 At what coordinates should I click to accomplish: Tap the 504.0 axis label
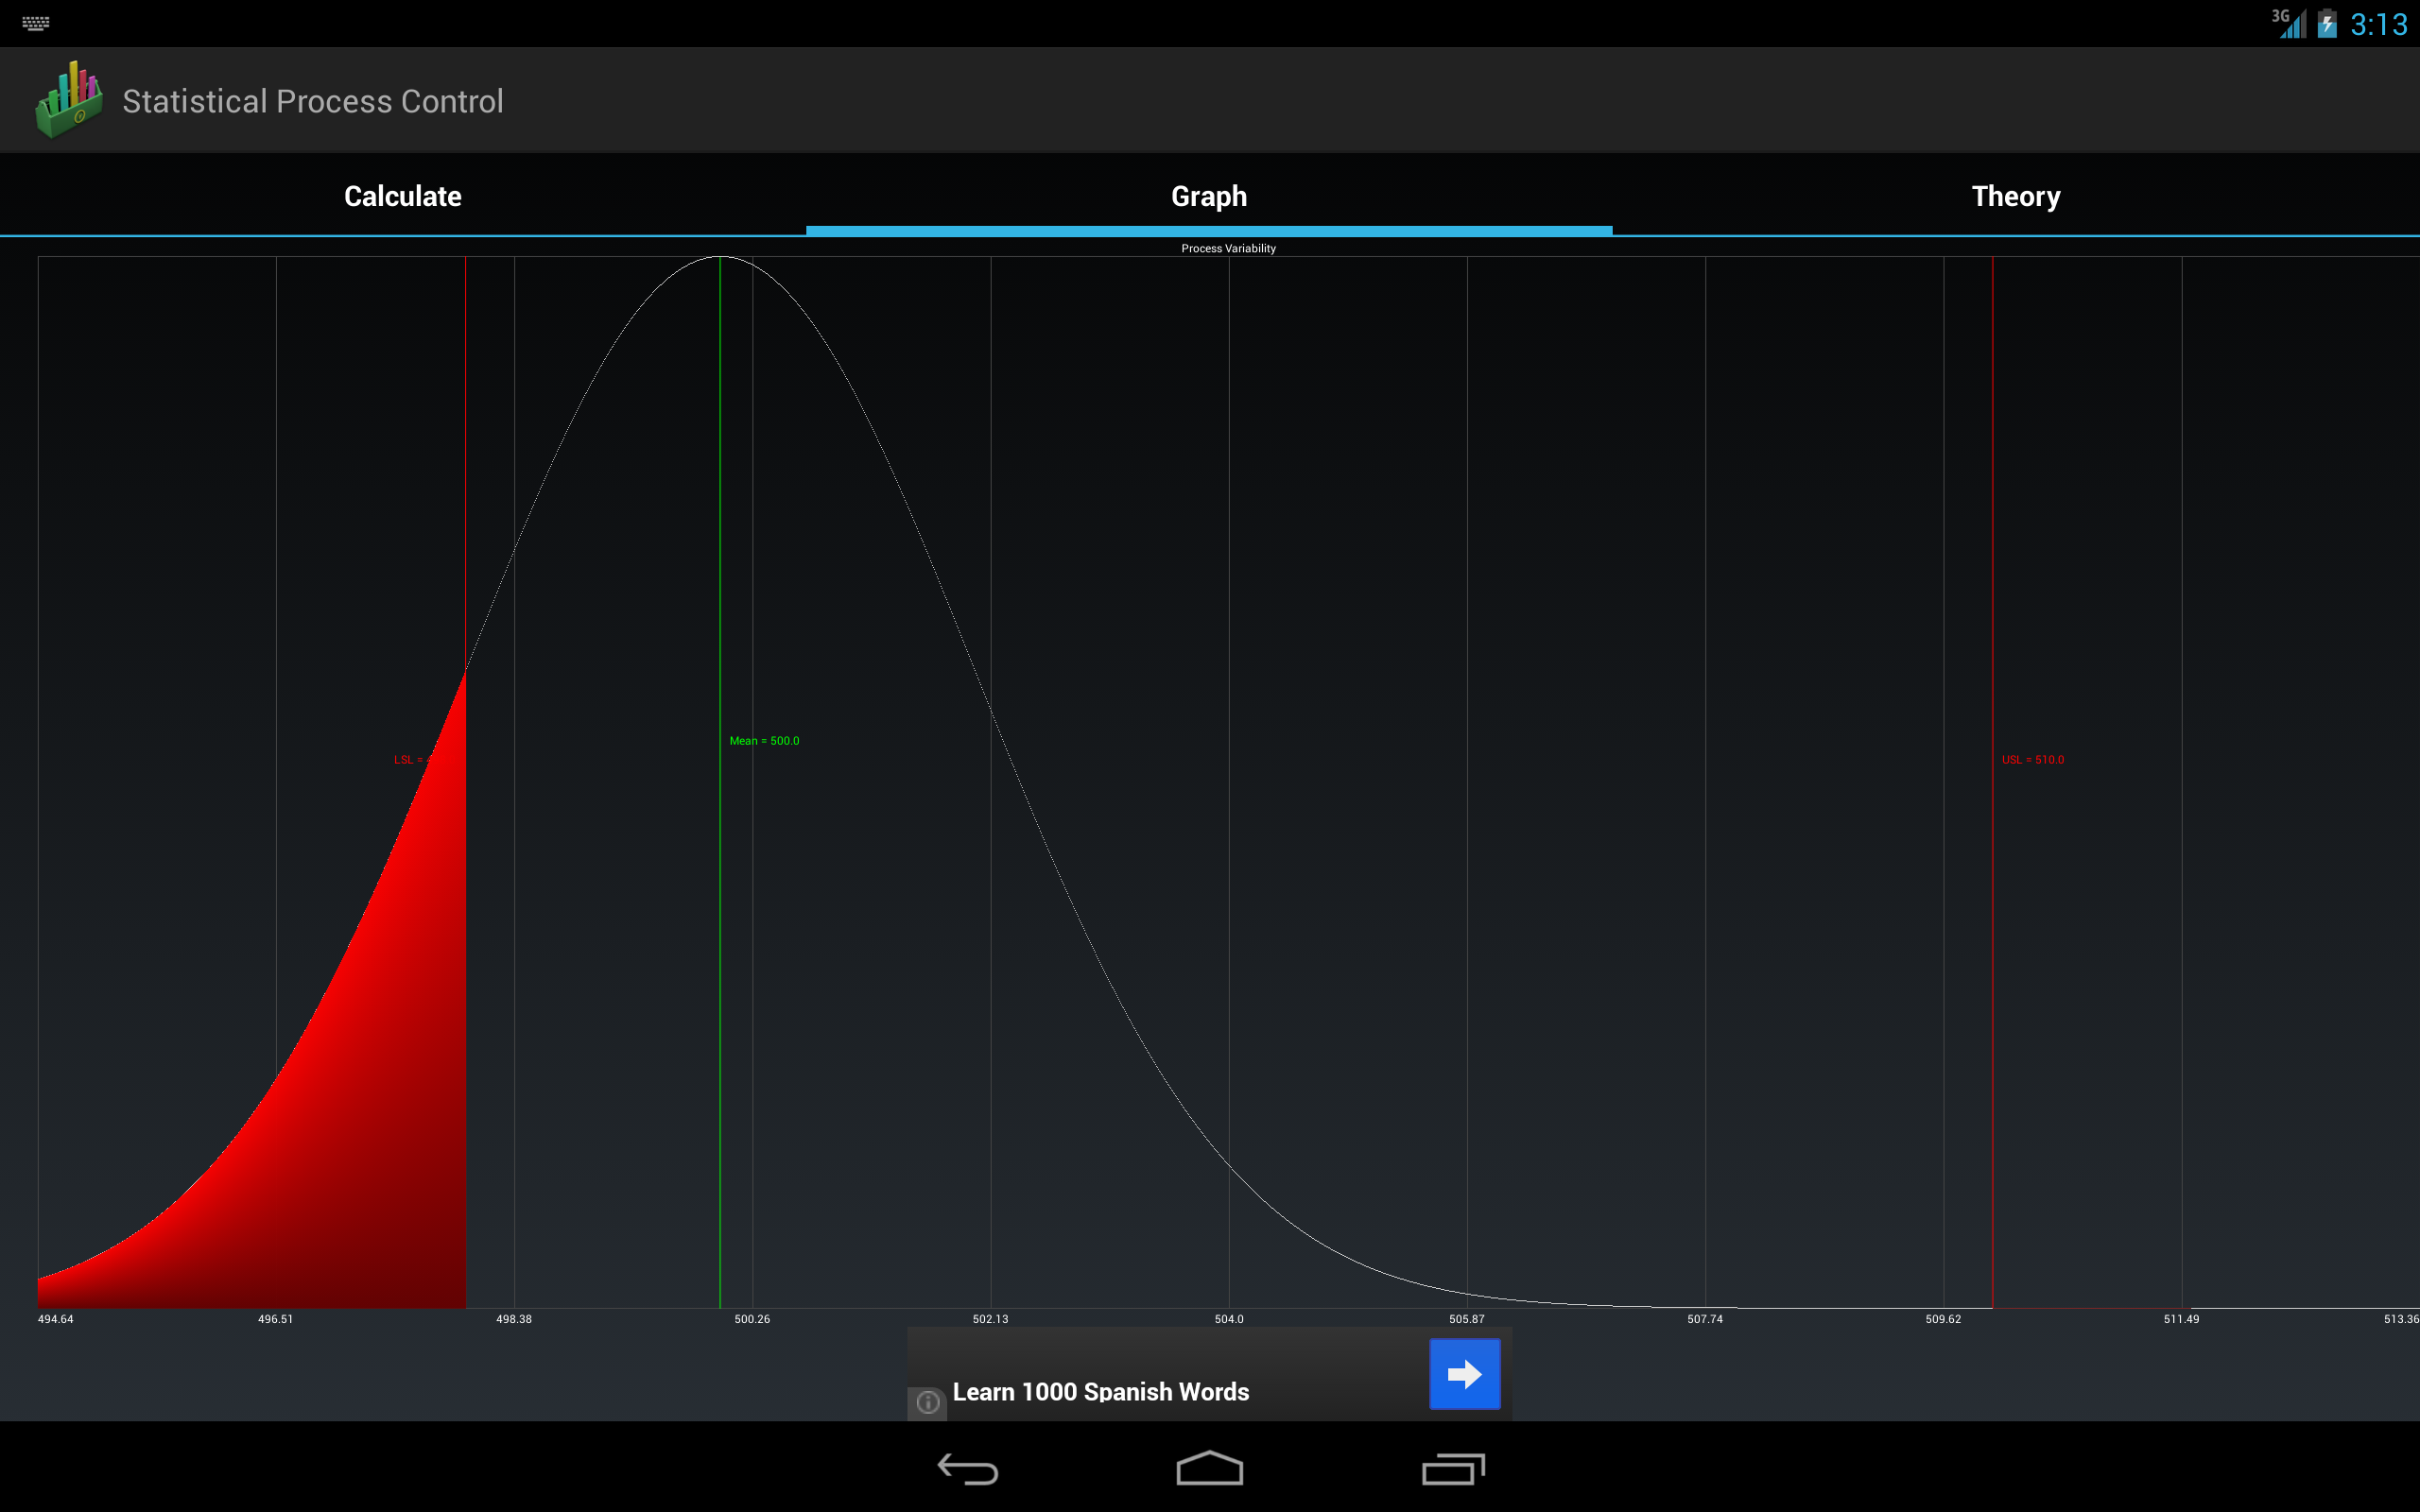(1228, 1319)
